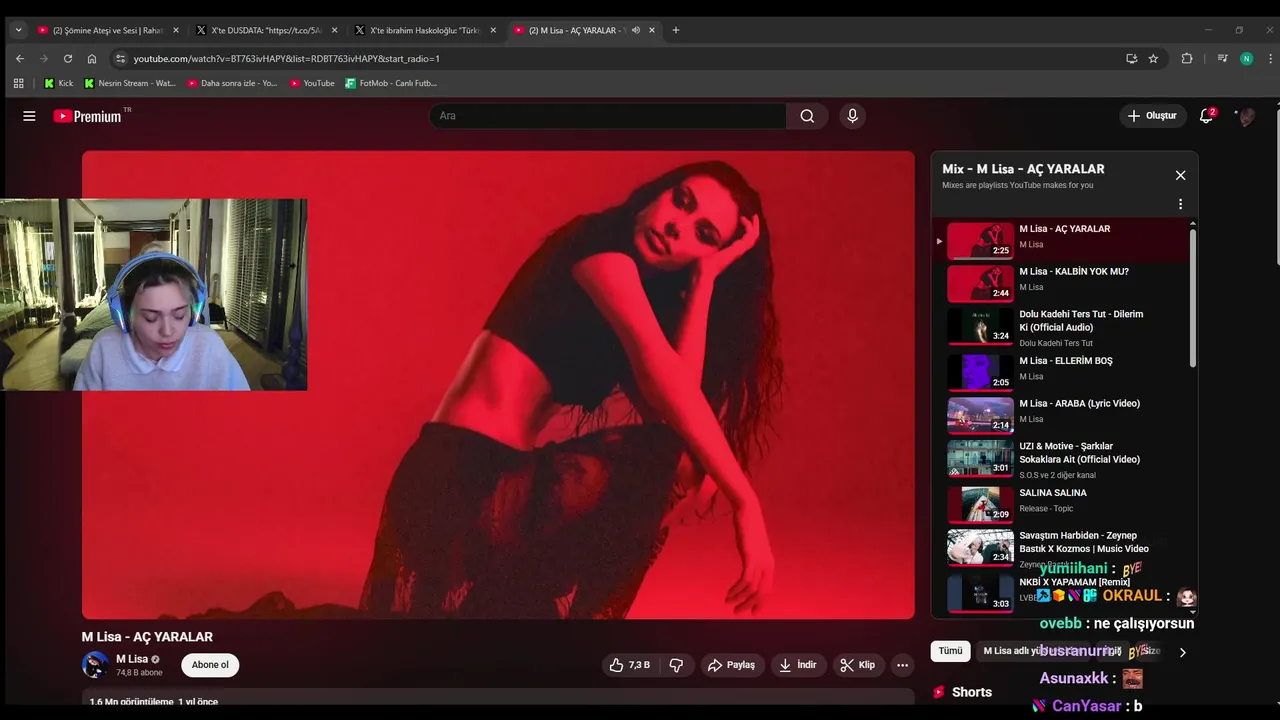Open the Kick bookmark
Image resolution: width=1280 pixels, height=720 pixels.
58,83
